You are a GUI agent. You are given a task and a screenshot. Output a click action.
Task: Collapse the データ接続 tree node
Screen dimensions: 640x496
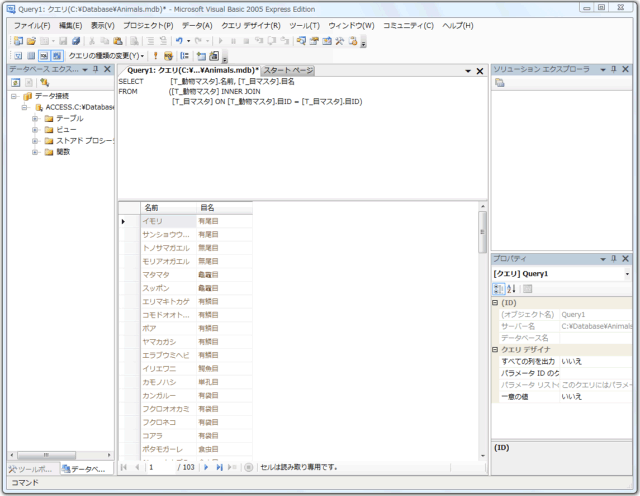[x=14, y=96]
